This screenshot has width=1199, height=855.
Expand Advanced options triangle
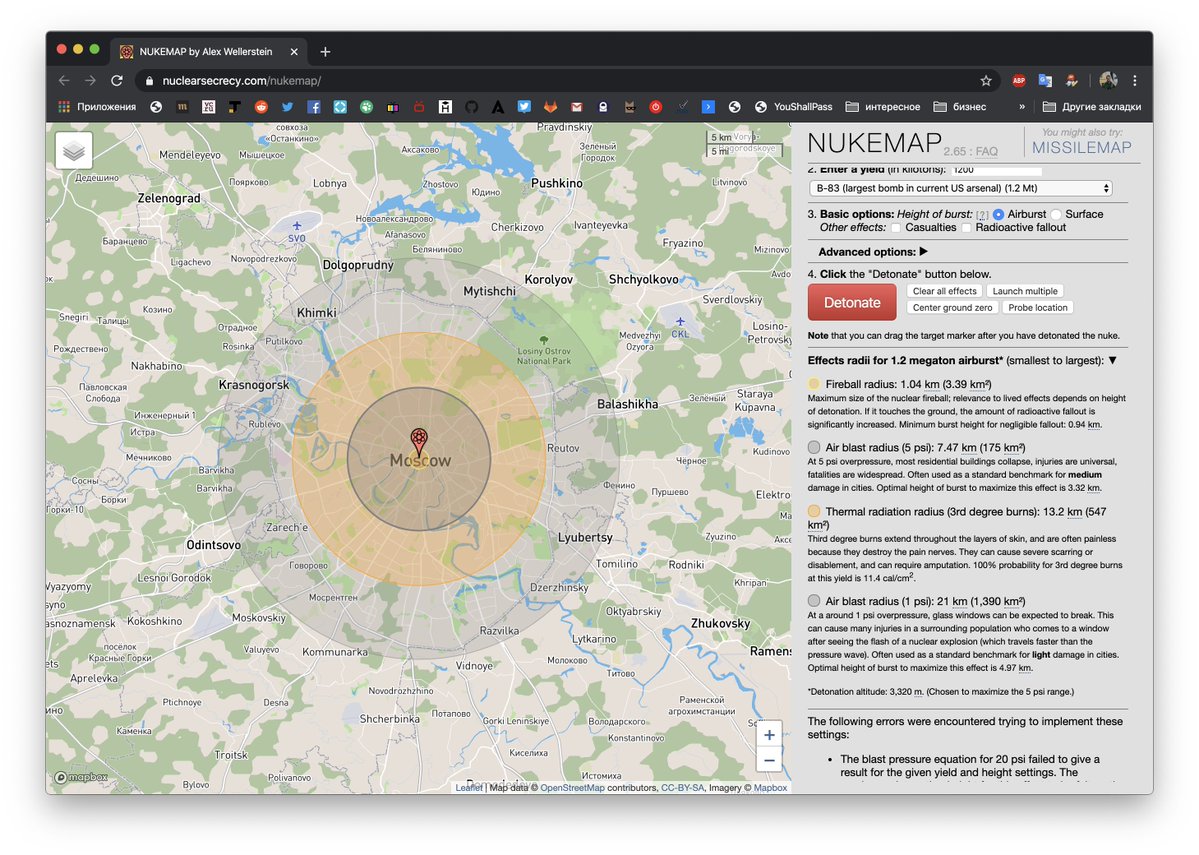924,251
